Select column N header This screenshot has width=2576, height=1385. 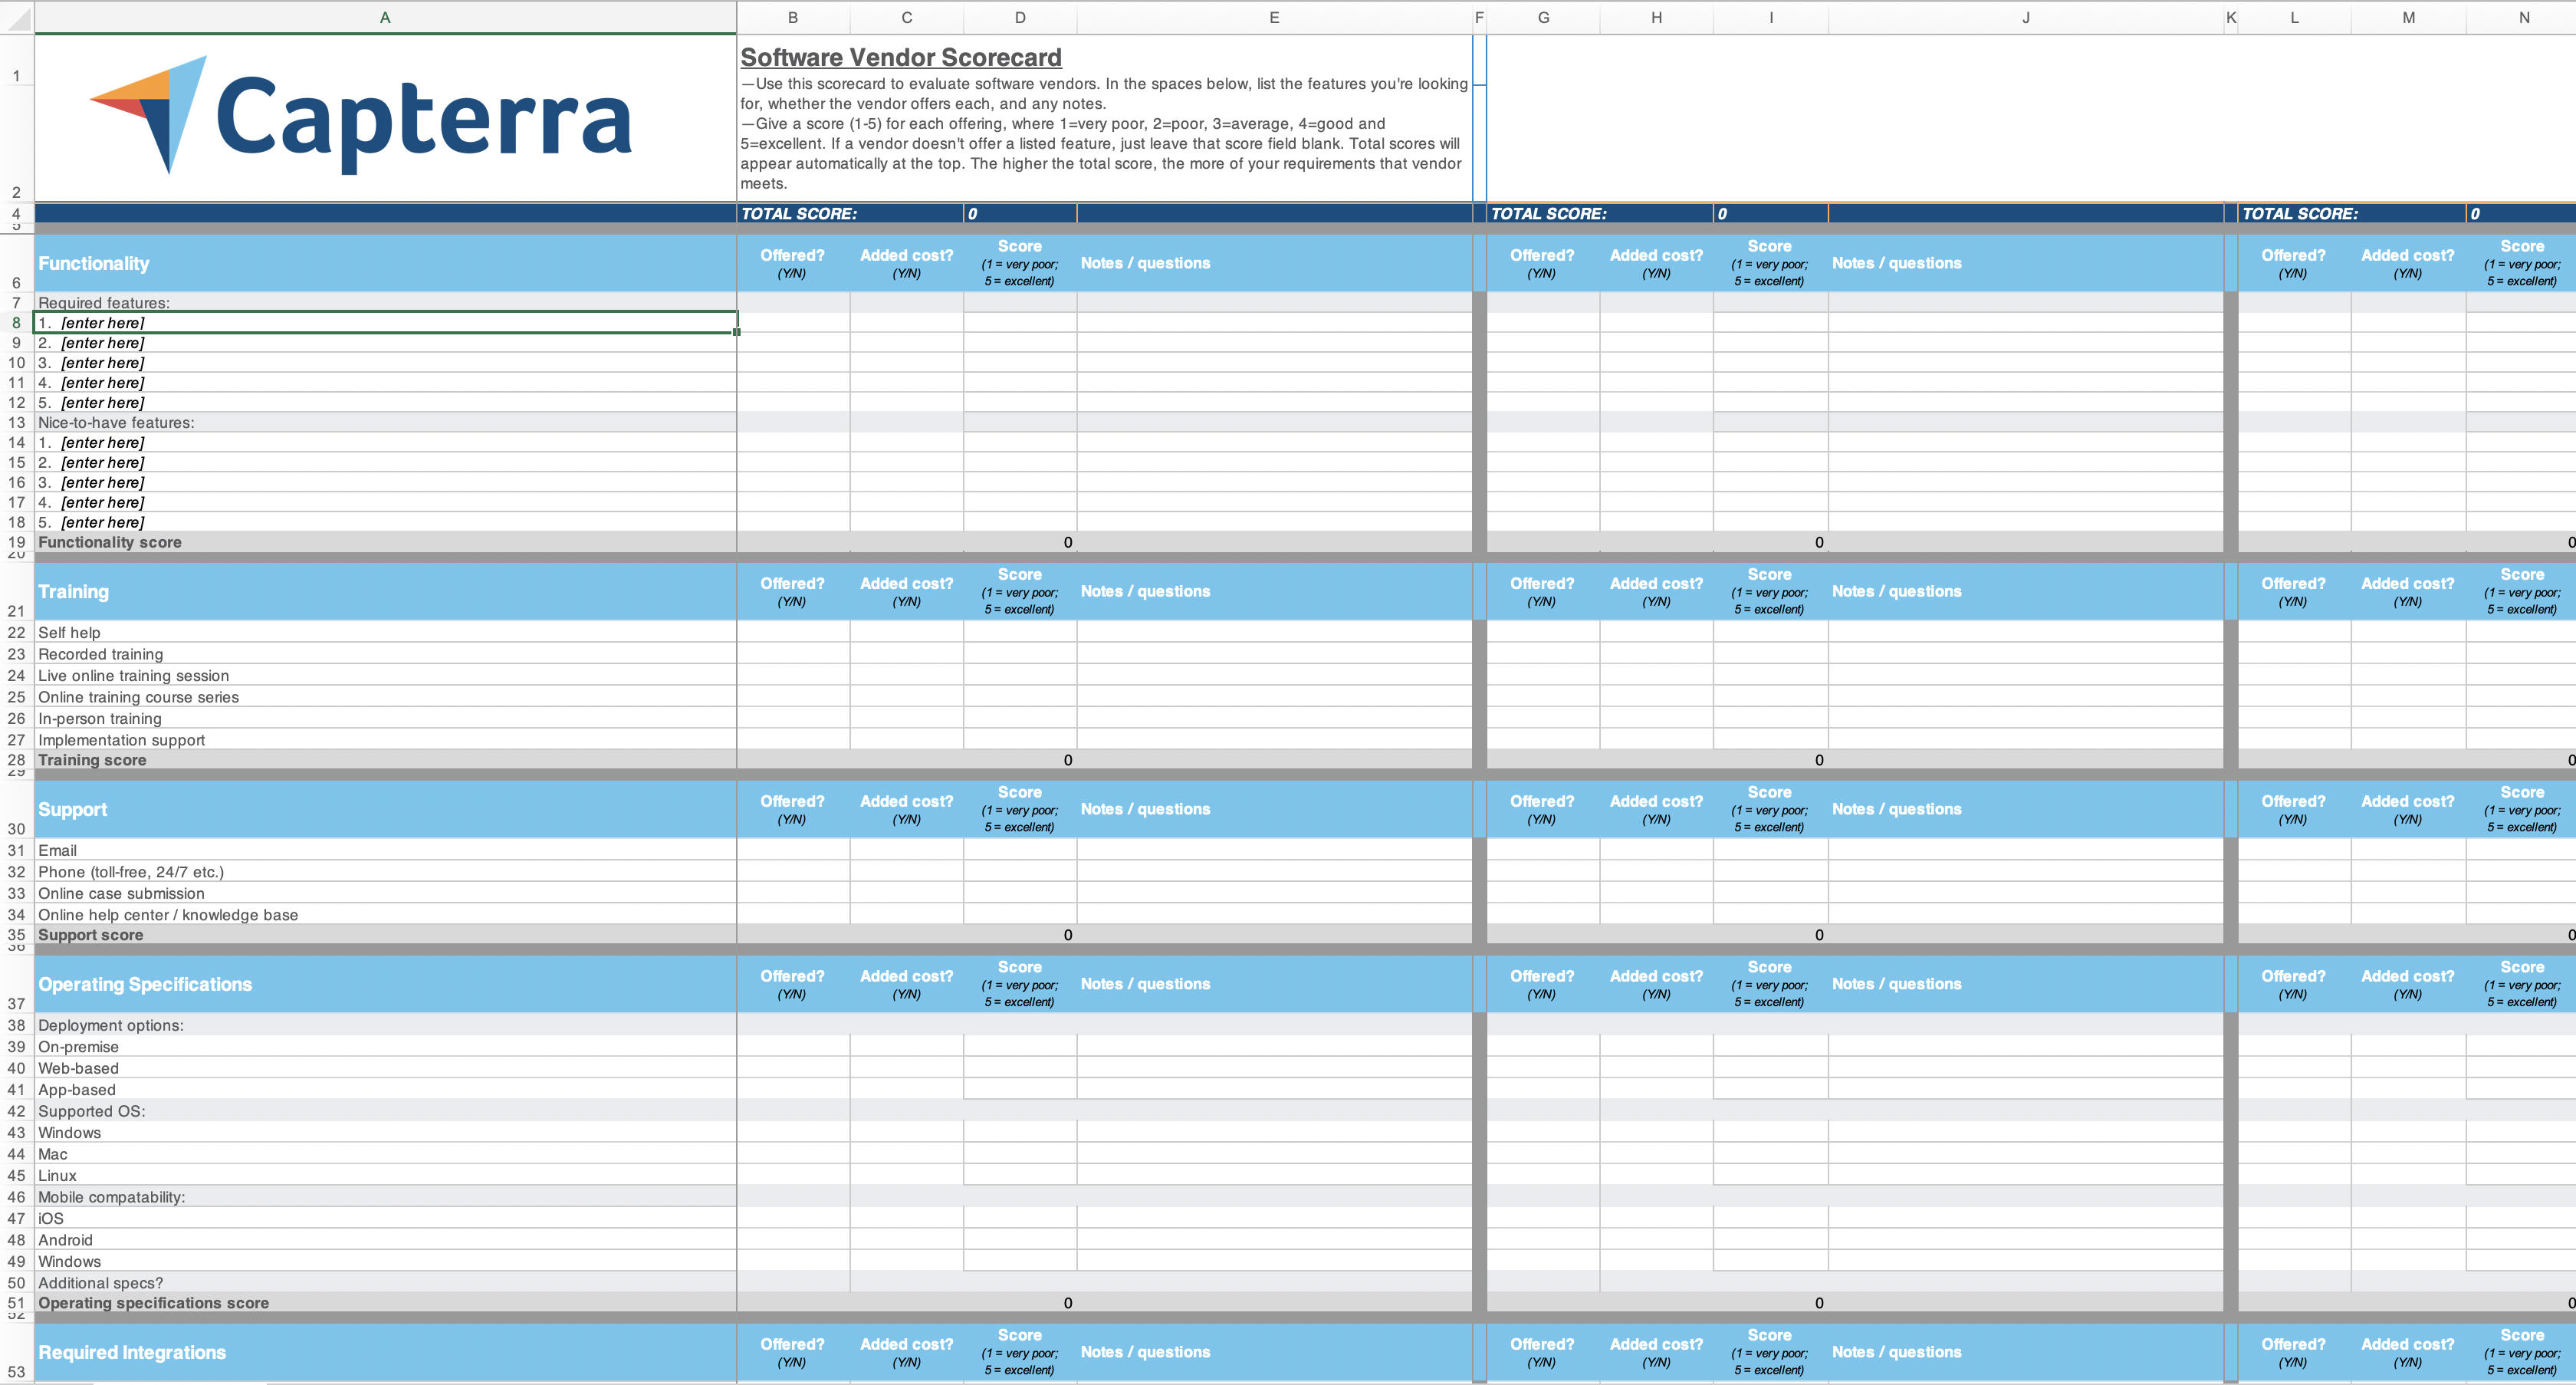[2521, 17]
